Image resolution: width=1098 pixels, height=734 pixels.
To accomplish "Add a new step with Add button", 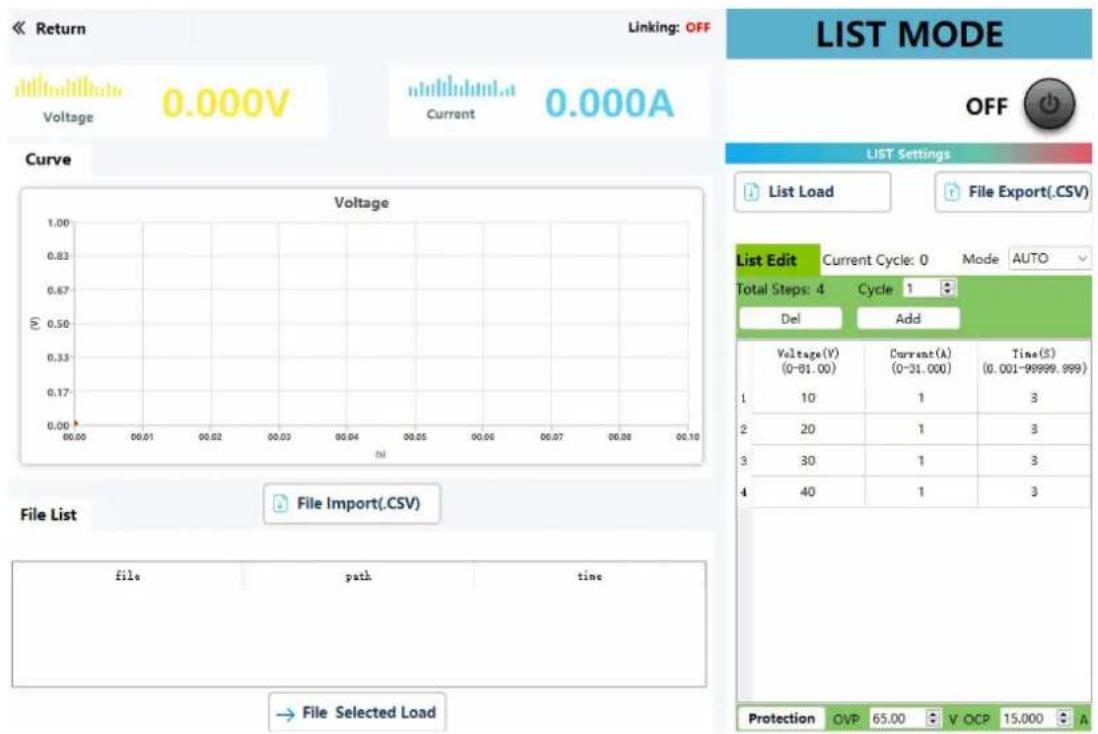I will point(908,319).
